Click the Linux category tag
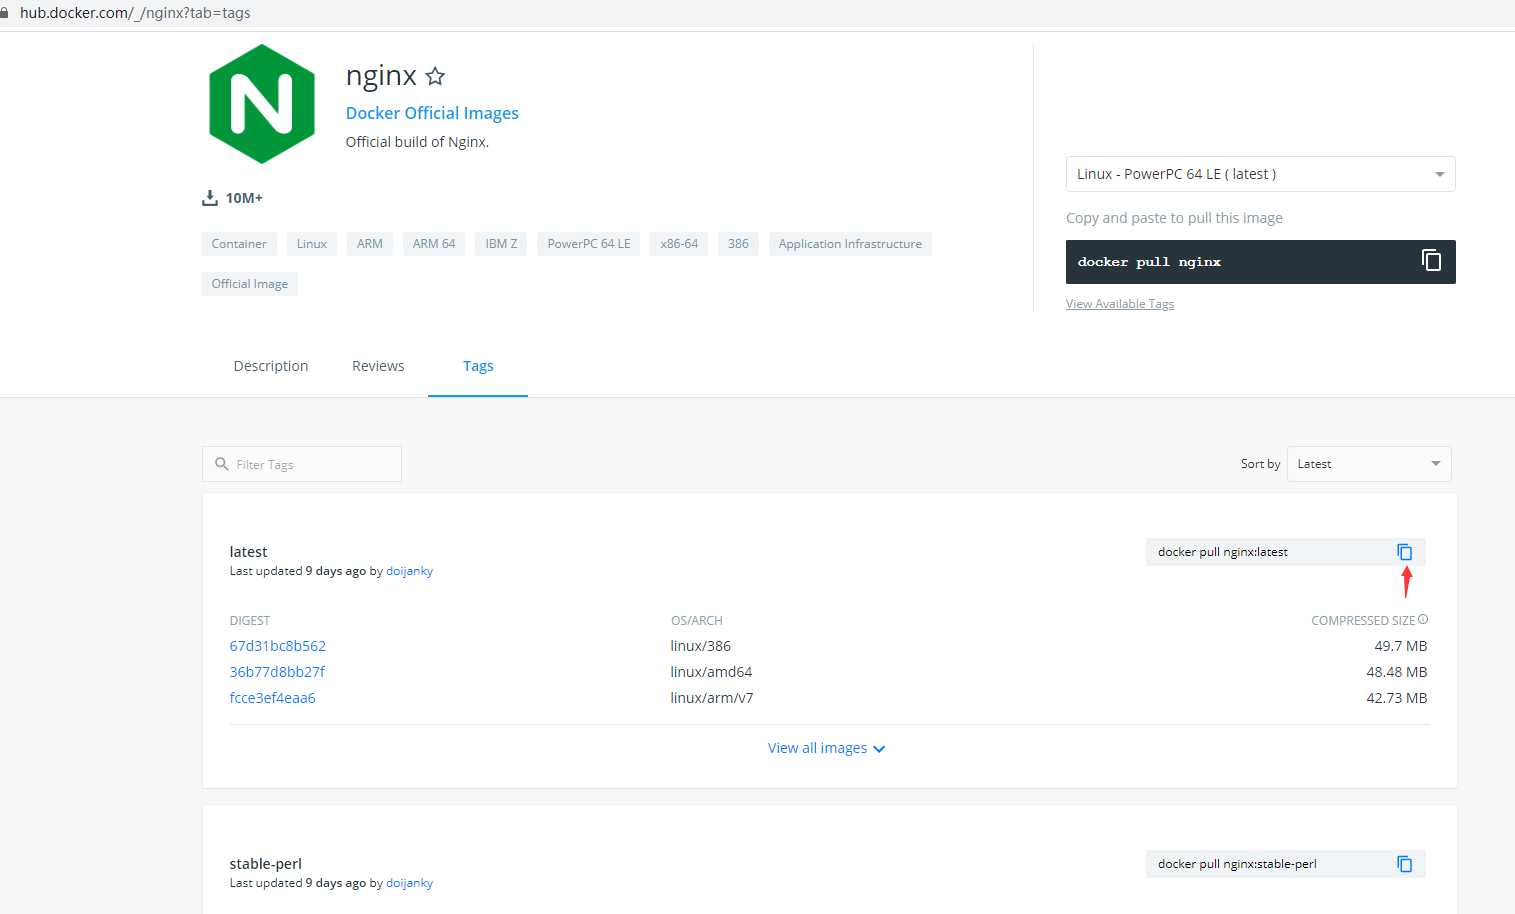Screen dimensions: 1515x914 point(312,244)
